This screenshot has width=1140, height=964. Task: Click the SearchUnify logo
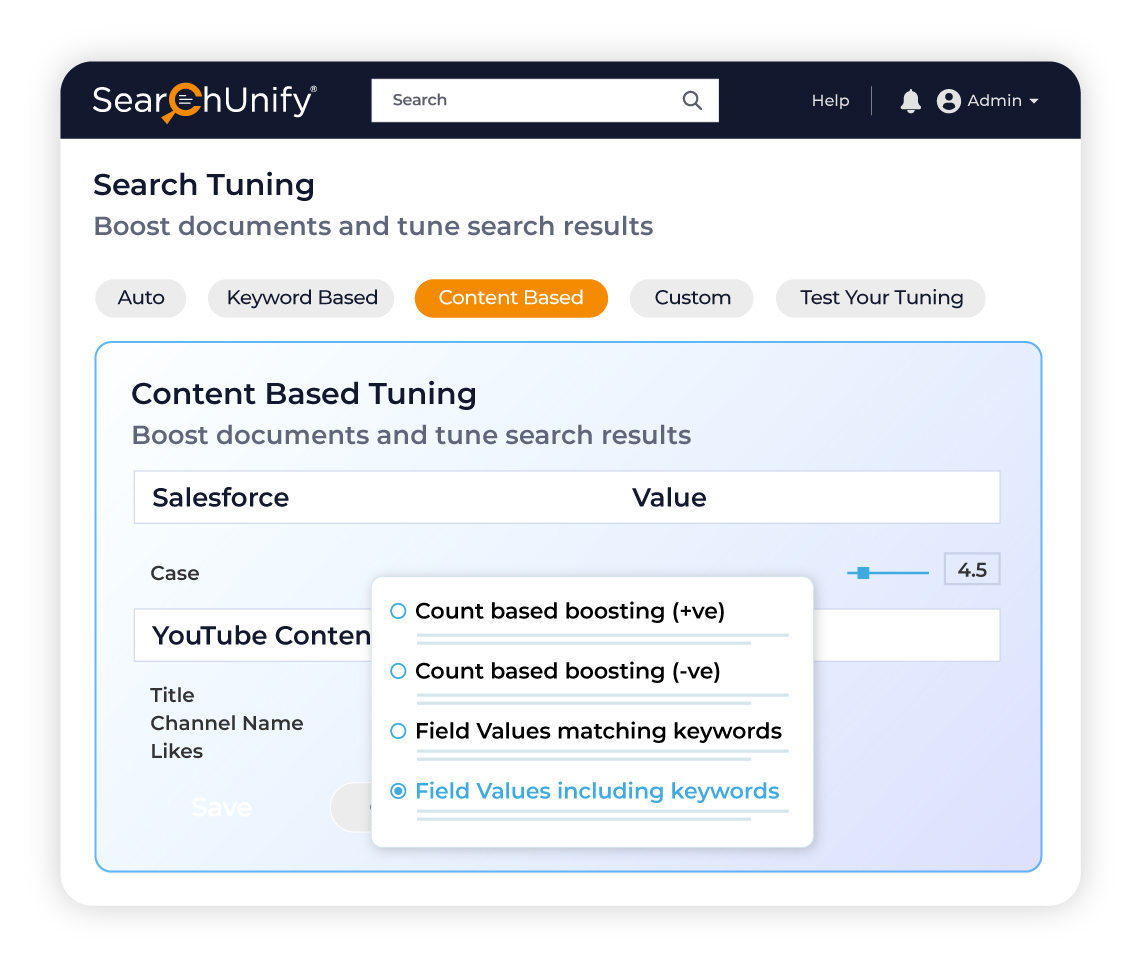(204, 101)
